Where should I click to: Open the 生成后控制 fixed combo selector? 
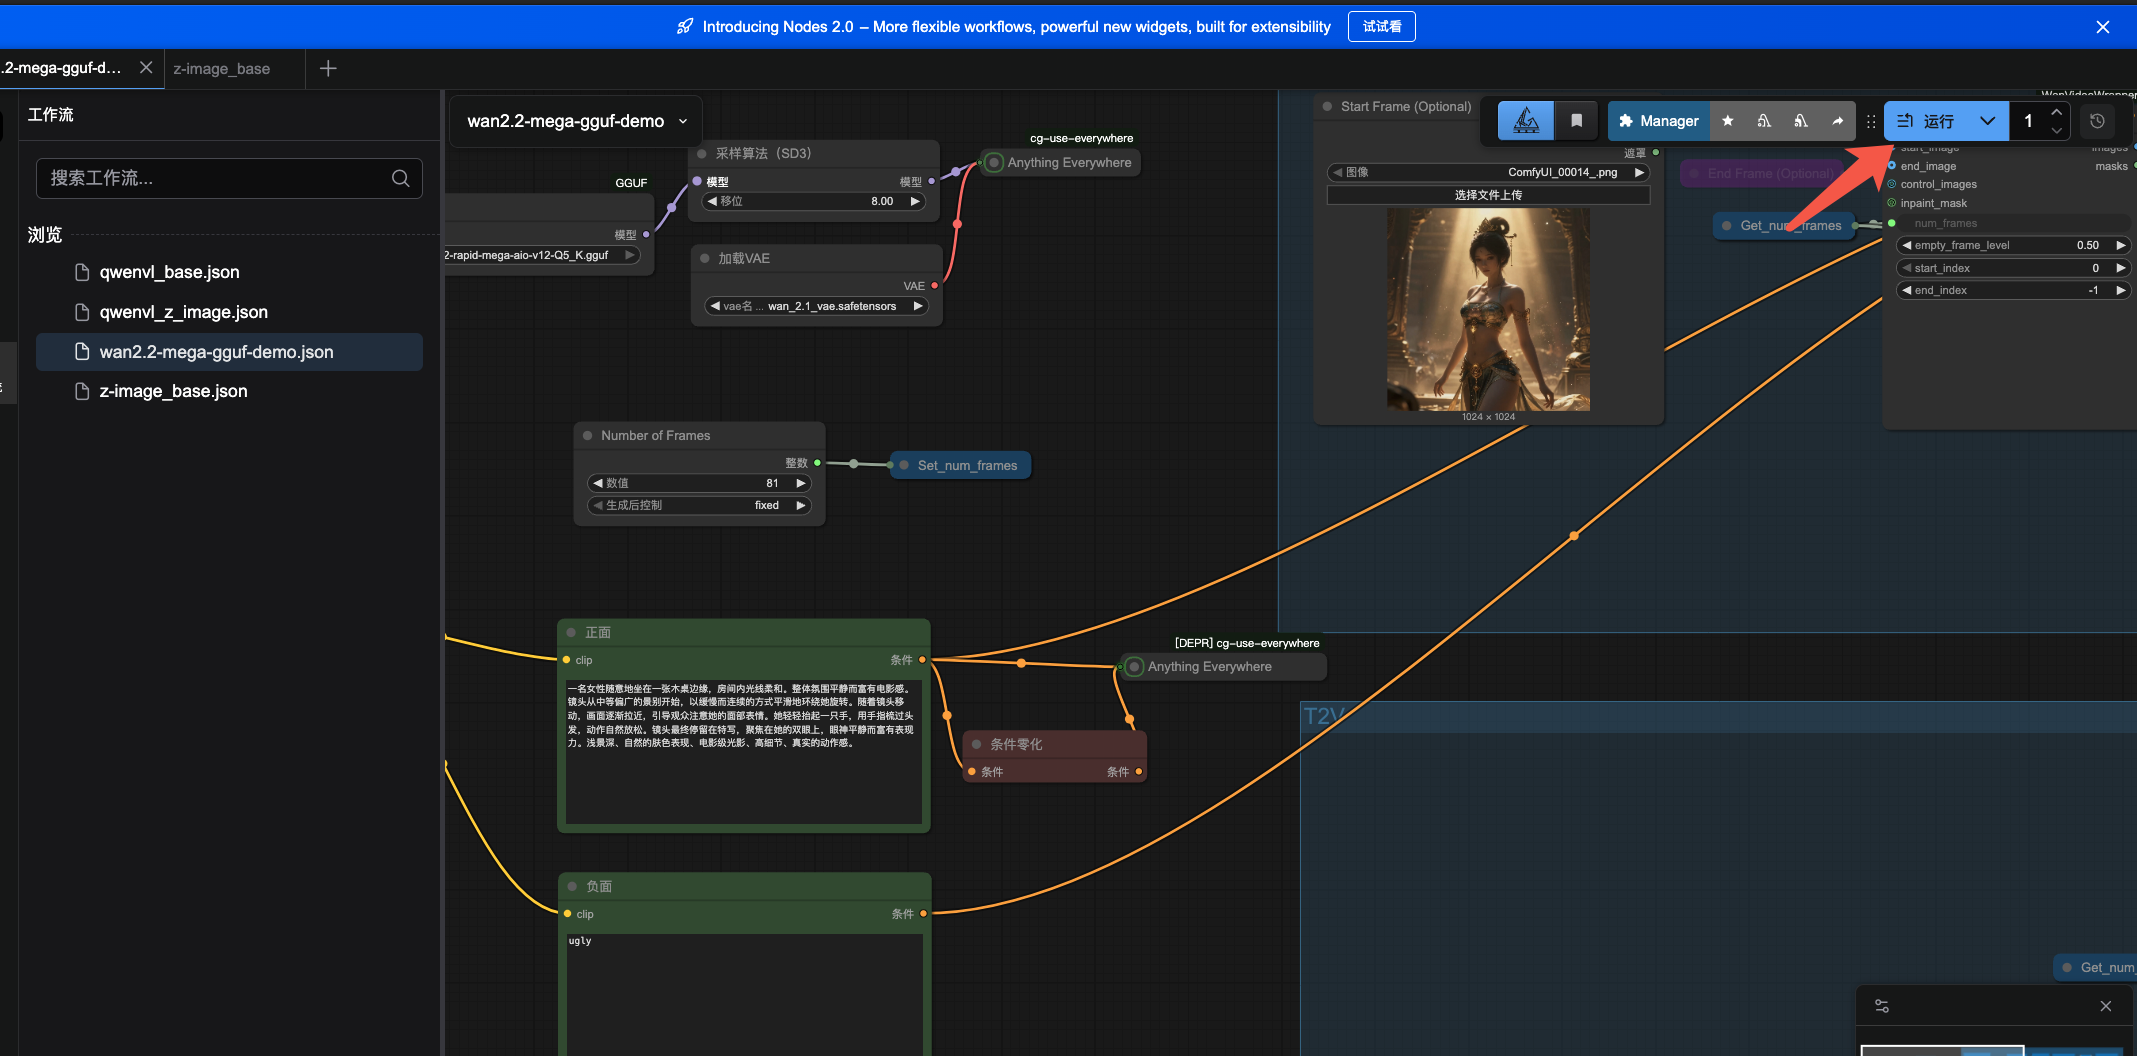pyautogui.click(x=699, y=505)
